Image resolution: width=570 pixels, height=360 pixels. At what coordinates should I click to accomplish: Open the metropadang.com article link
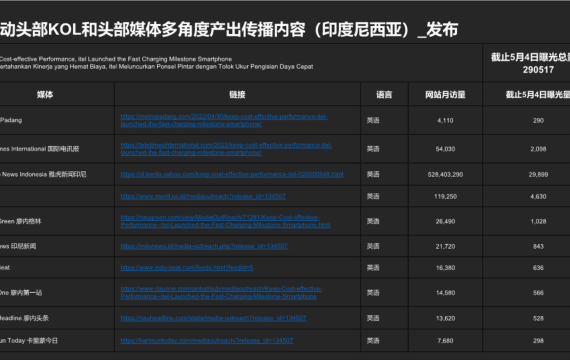(224, 120)
